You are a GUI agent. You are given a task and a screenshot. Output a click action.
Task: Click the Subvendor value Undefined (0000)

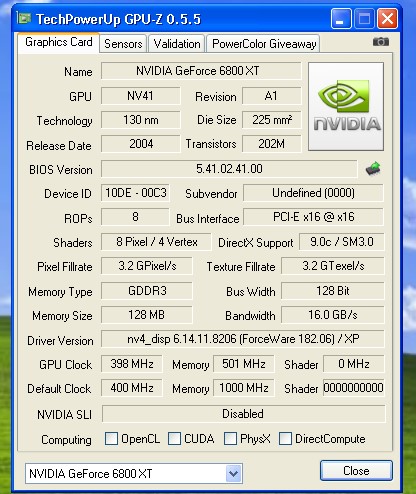click(313, 193)
